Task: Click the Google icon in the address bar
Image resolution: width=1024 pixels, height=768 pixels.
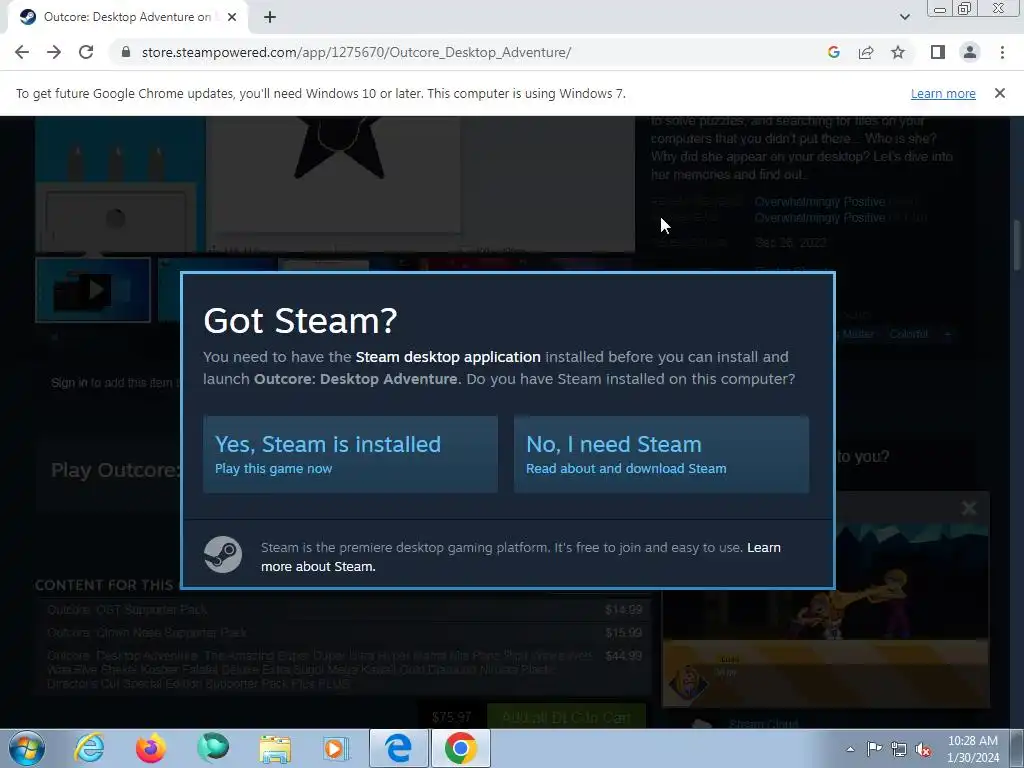Action: coord(833,52)
